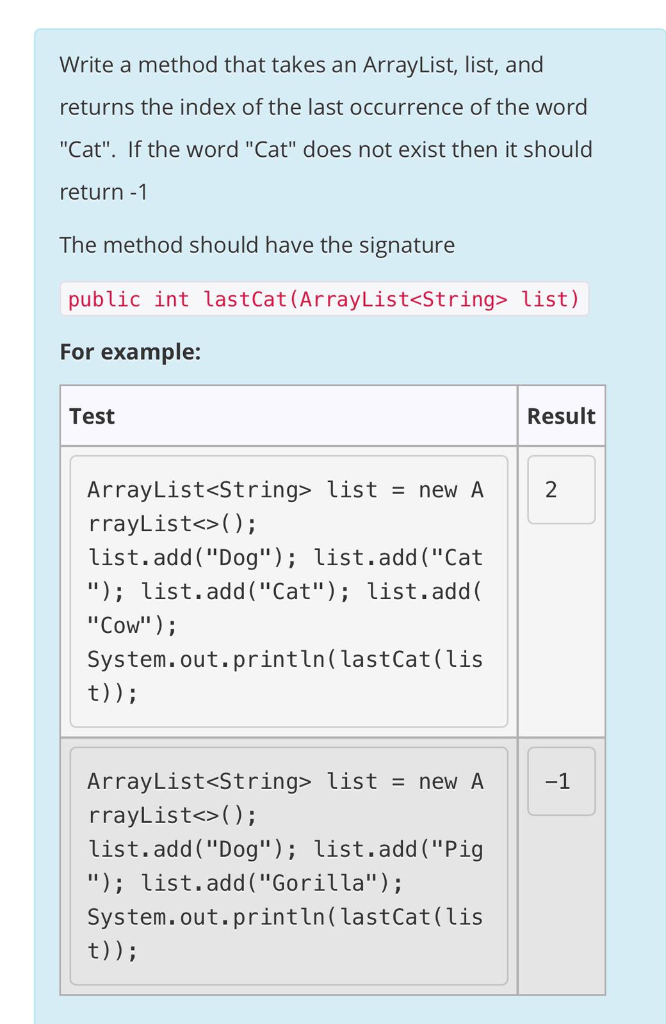The width and height of the screenshot is (666, 1024).
Task: Click the empty cell below result 2
Action: 561,630
